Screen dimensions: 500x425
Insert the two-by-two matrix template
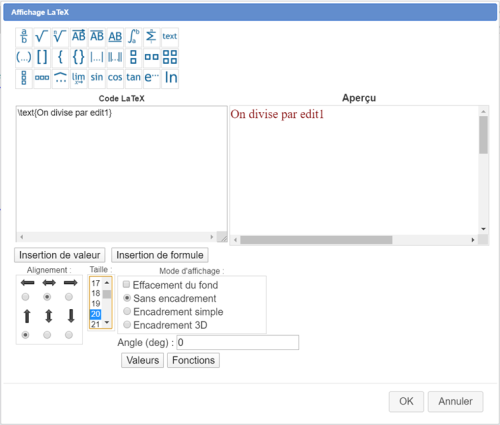pos(170,57)
